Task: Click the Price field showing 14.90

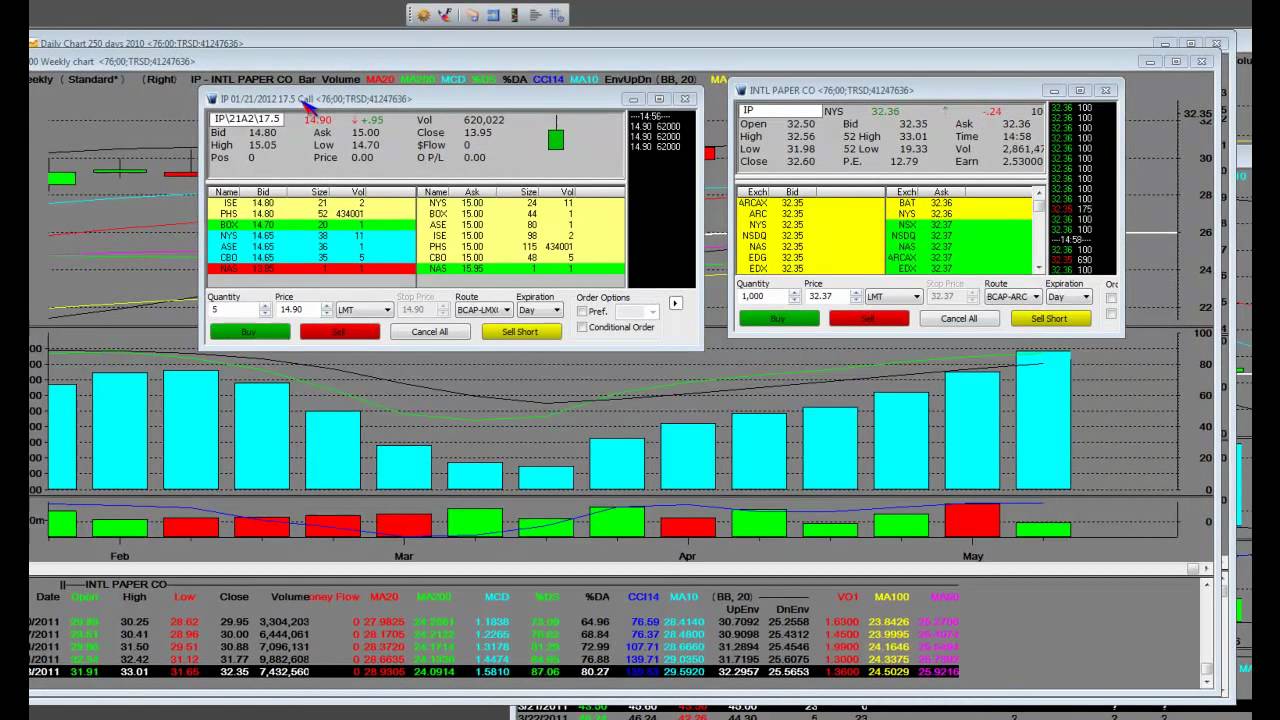Action: 298,310
